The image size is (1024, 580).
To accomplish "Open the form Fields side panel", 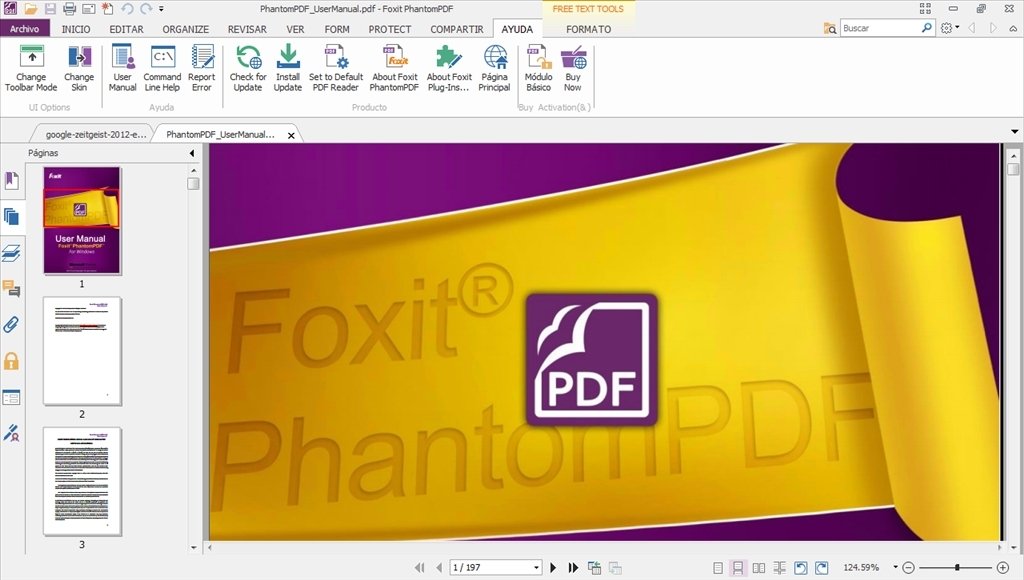I will 11,397.
